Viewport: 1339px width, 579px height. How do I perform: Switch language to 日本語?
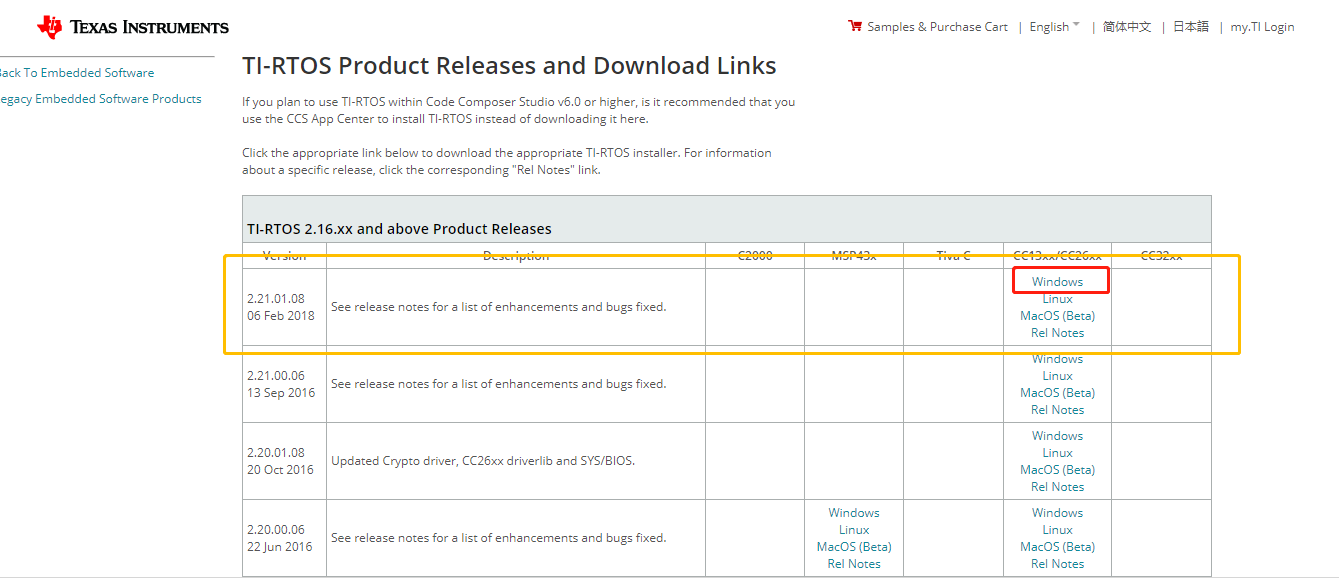point(1191,27)
